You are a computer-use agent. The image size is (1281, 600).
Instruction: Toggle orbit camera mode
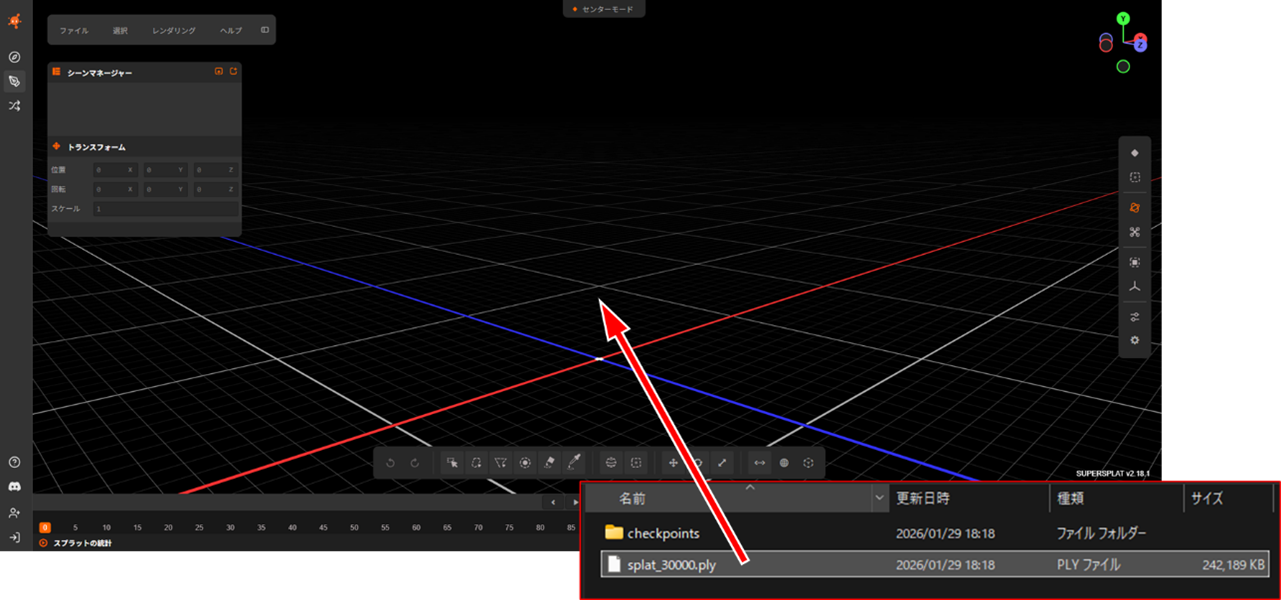[1134, 208]
